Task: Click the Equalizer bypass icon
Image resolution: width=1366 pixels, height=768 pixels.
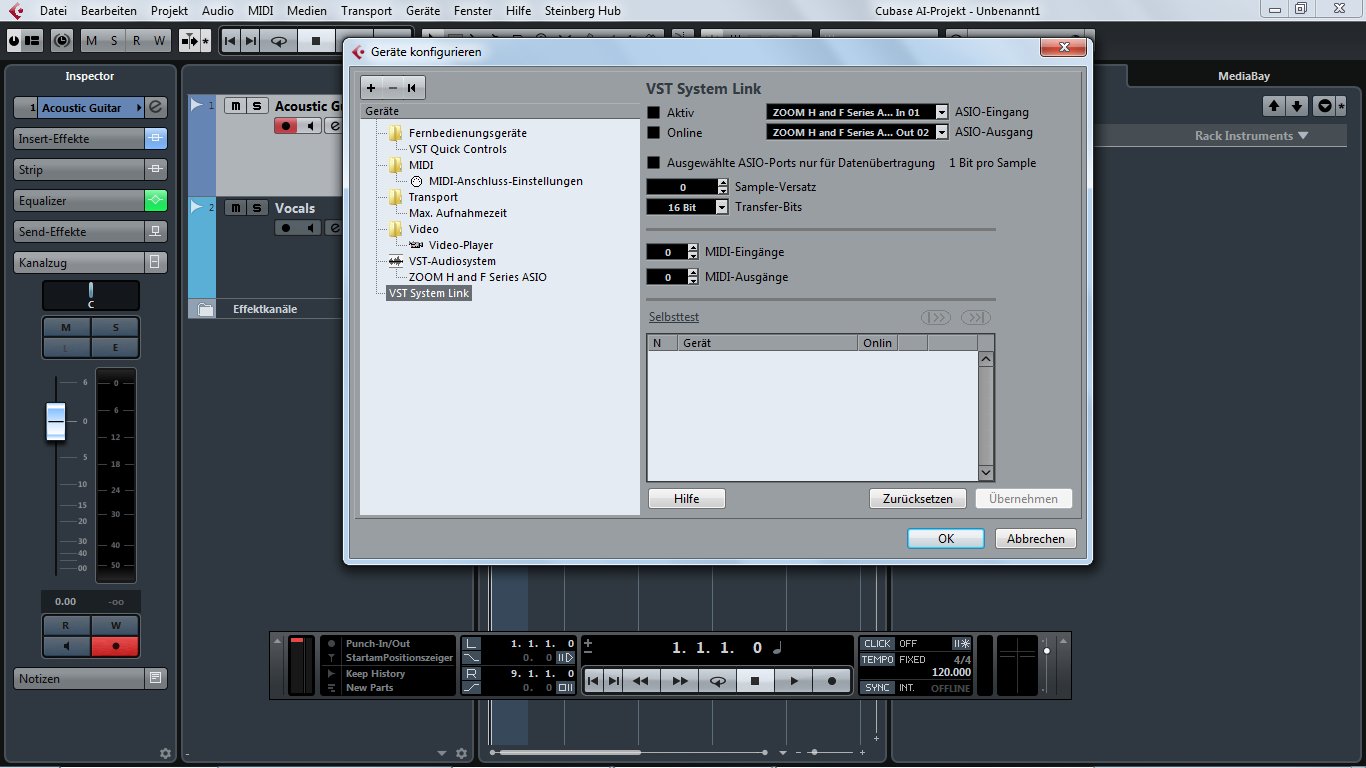Action: pos(156,201)
